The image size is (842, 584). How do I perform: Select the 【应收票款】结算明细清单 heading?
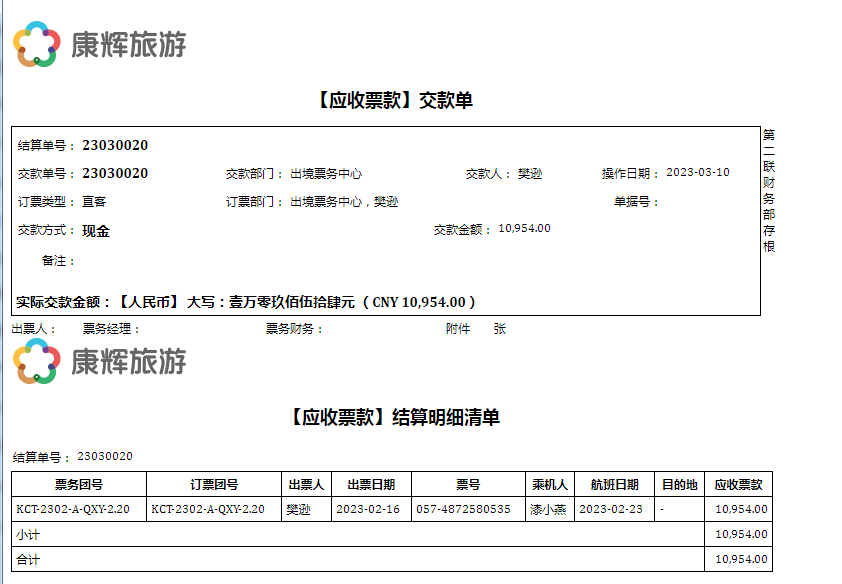click(392, 417)
